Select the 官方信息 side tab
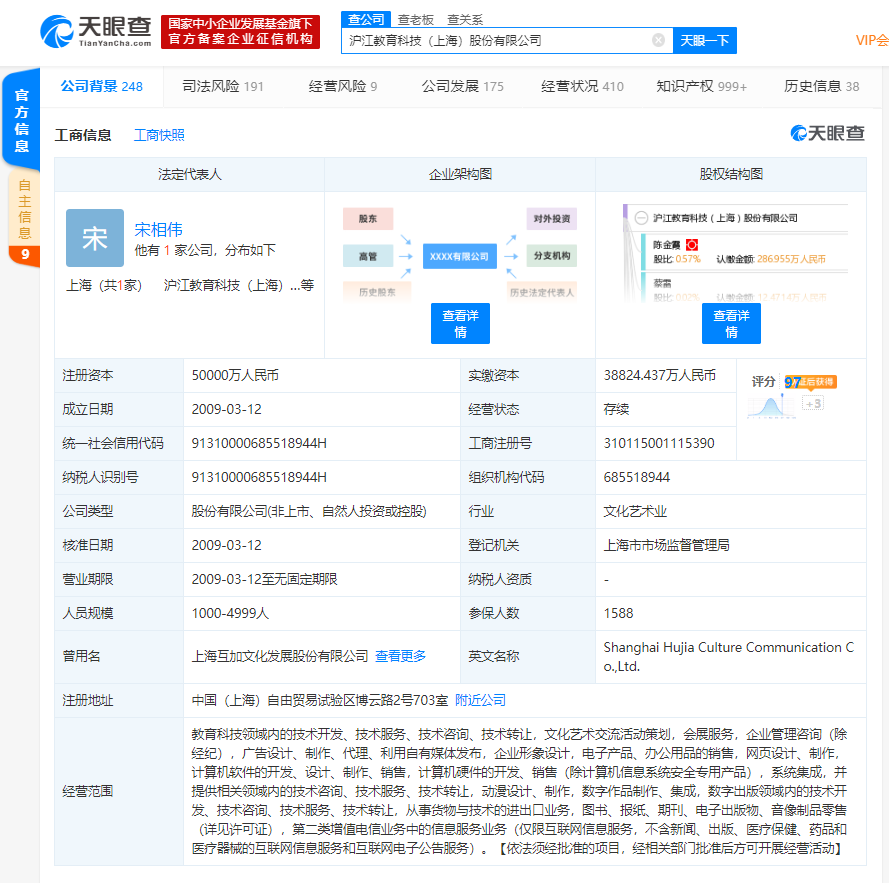 point(22,120)
